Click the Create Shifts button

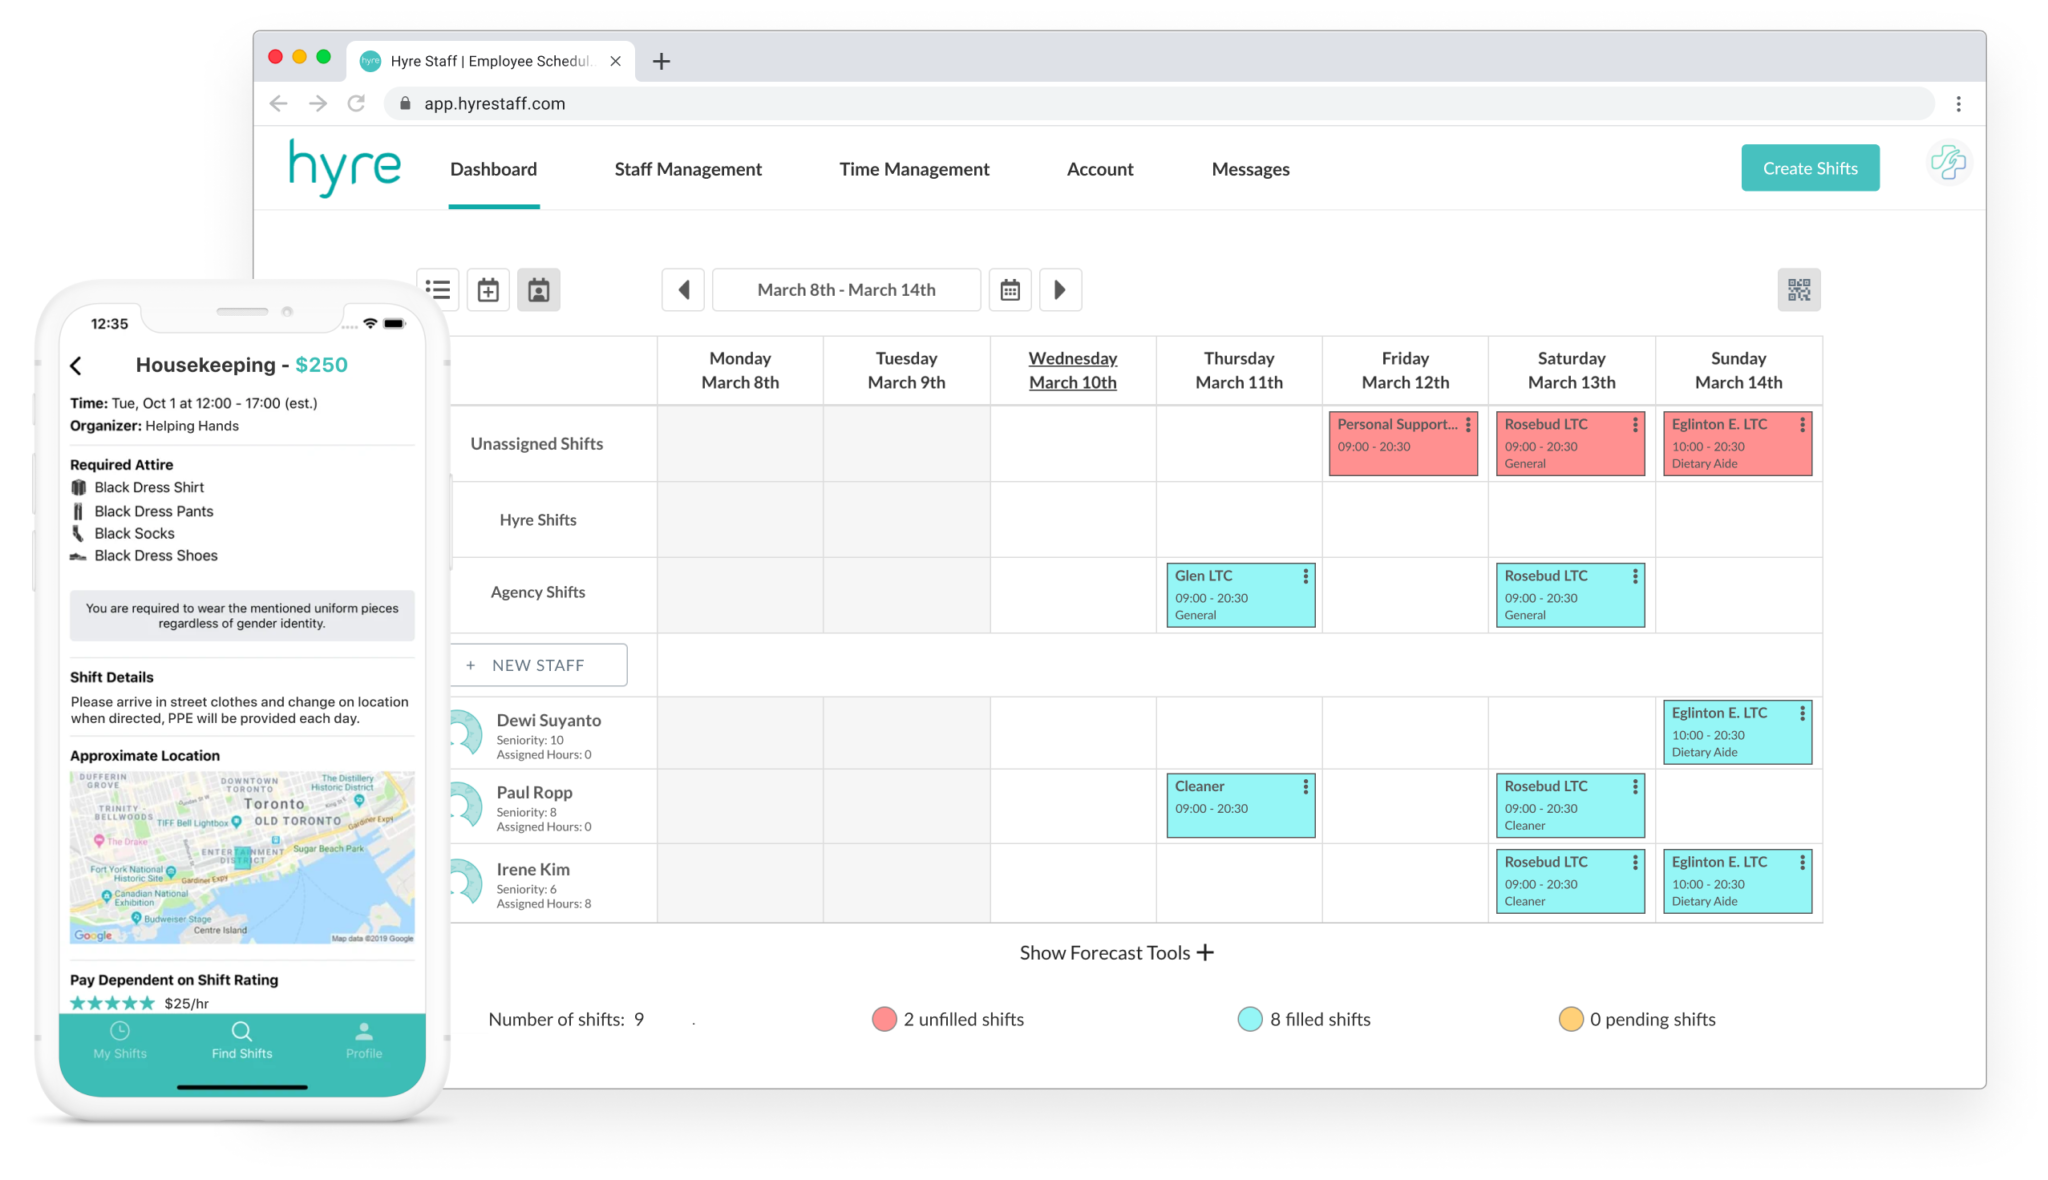pyautogui.click(x=1809, y=167)
